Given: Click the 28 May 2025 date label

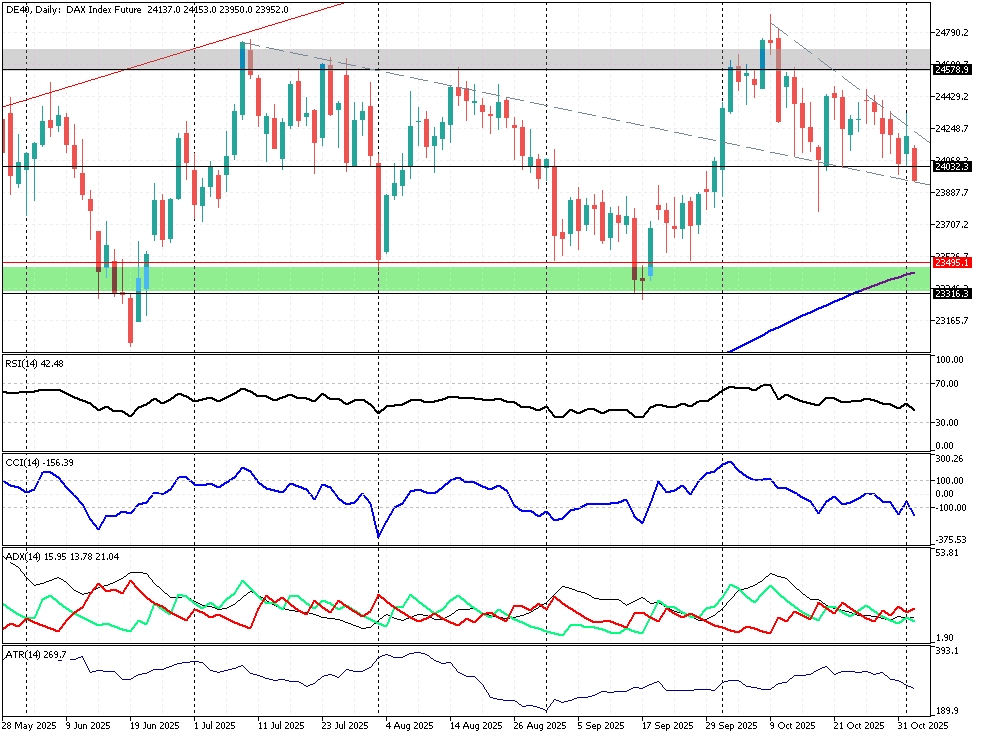Looking at the screenshot, I should [27, 725].
